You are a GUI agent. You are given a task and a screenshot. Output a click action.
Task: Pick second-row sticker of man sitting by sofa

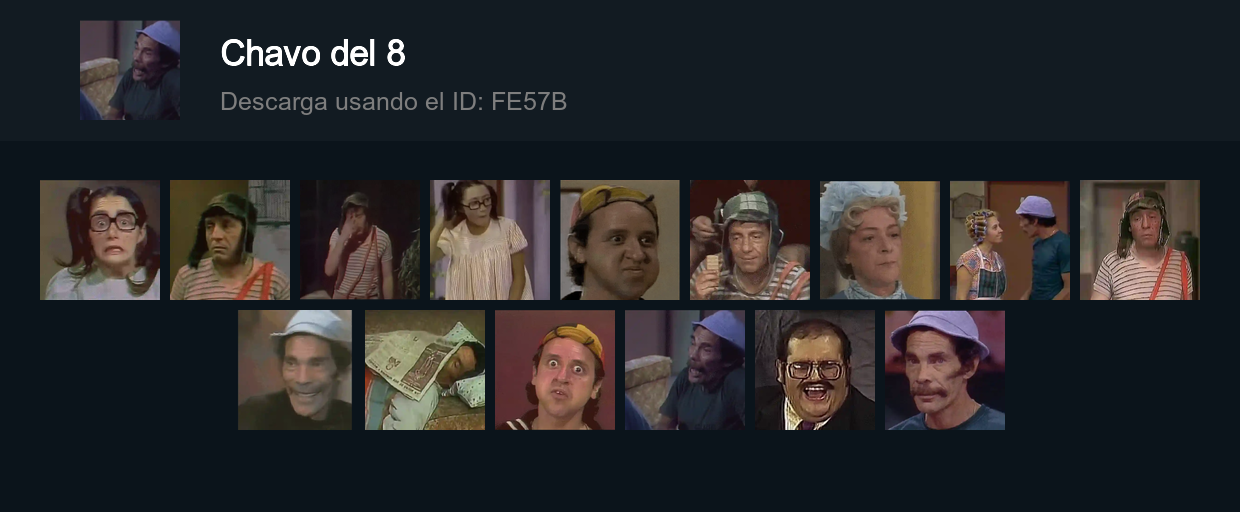(685, 370)
